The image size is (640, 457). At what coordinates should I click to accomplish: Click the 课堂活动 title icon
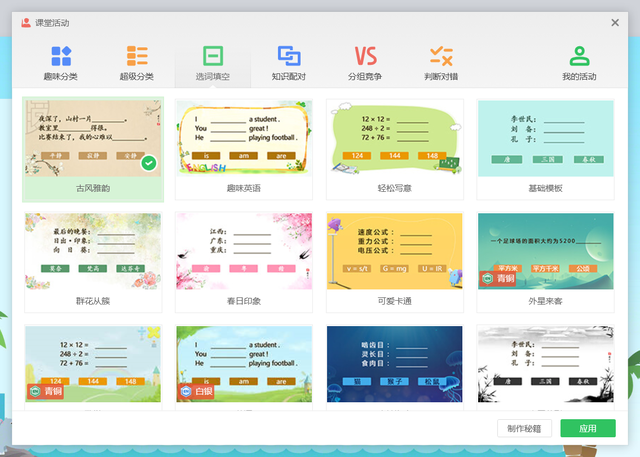click(26, 22)
